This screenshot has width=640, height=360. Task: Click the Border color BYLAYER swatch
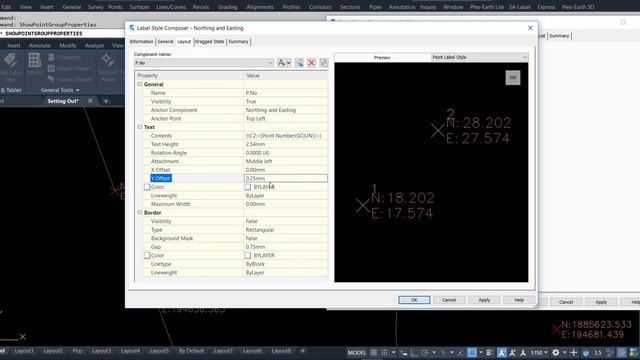[x=247, y=256]
